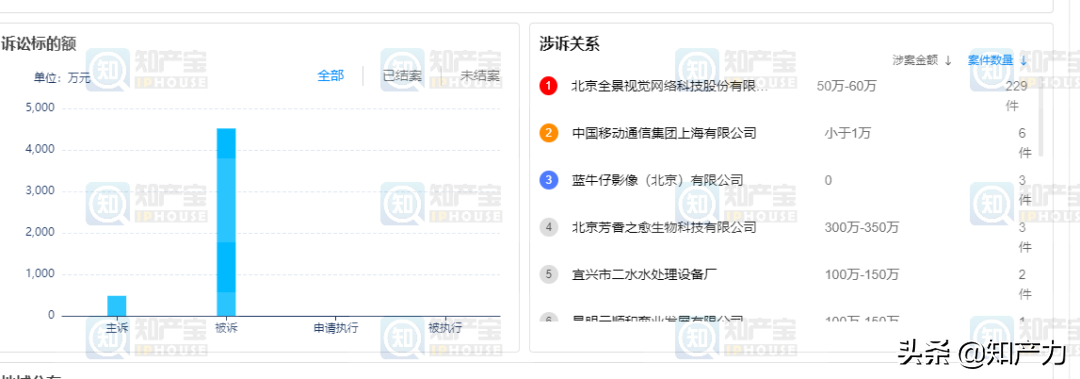Click the 6件 case count
Image resolution: width=1080 pixels, height=379 pixels.
(1025, 143)
